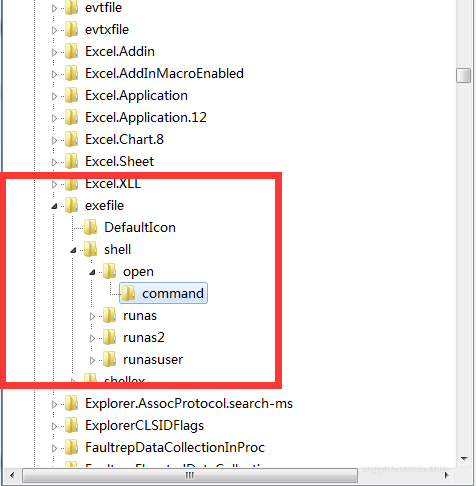Screen dimensions: 476x486
Task: Collapse the exefile key
Action: 54,206
